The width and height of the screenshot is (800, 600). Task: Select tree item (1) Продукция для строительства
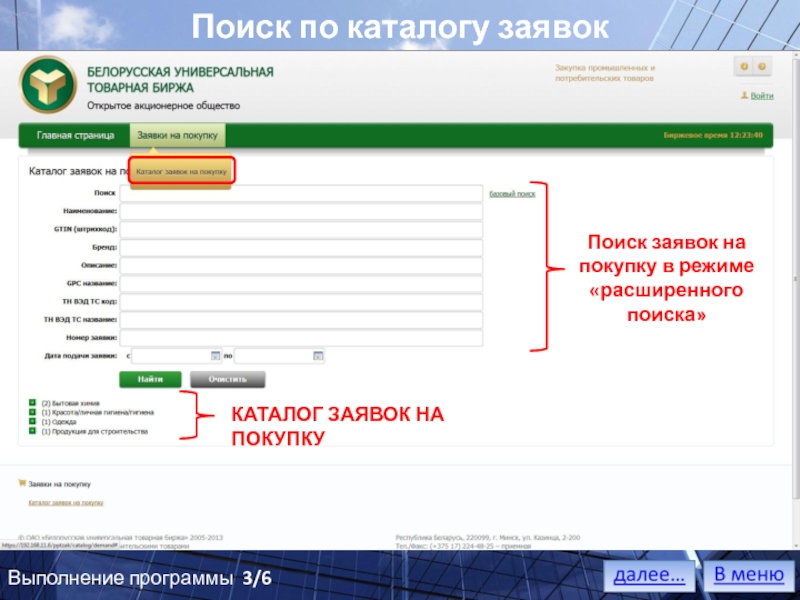click(x=94, y=432)
